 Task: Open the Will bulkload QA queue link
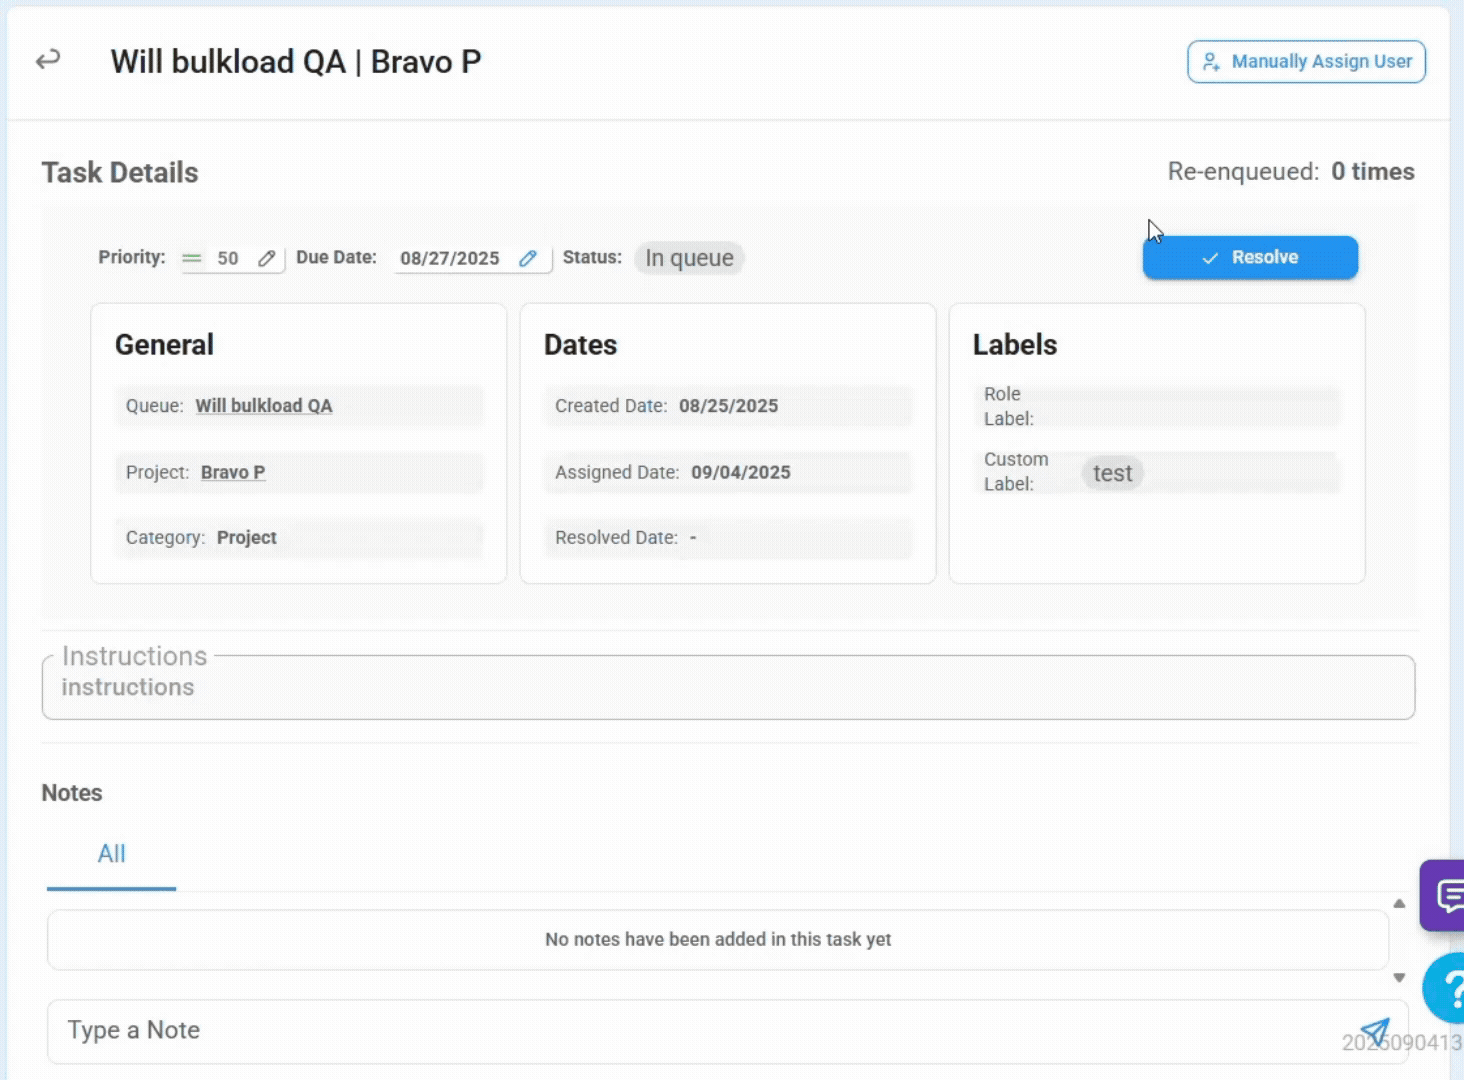point(264,406)
